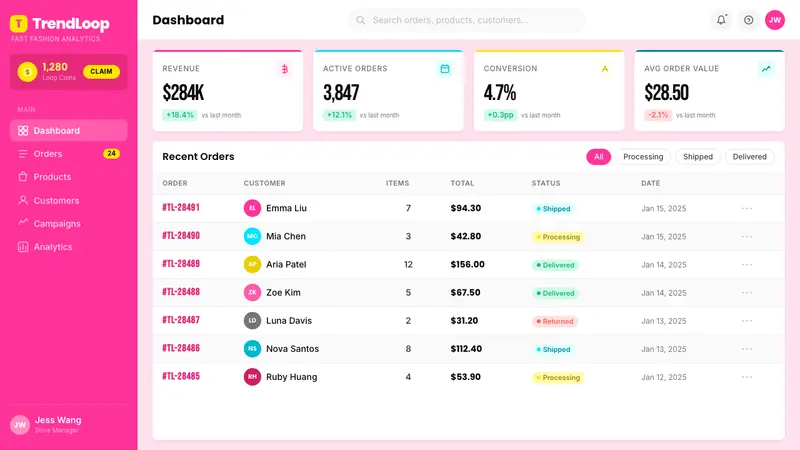The height and width of the screenshot is (450, 800).
Task: Click the Products bag icon in sidebar
Action: click(x=23, y=177)
